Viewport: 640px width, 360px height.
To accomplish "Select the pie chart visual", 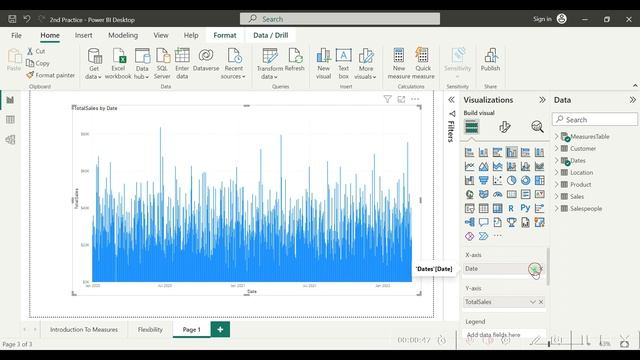I will pyautogui.click(x=511, y=180).
